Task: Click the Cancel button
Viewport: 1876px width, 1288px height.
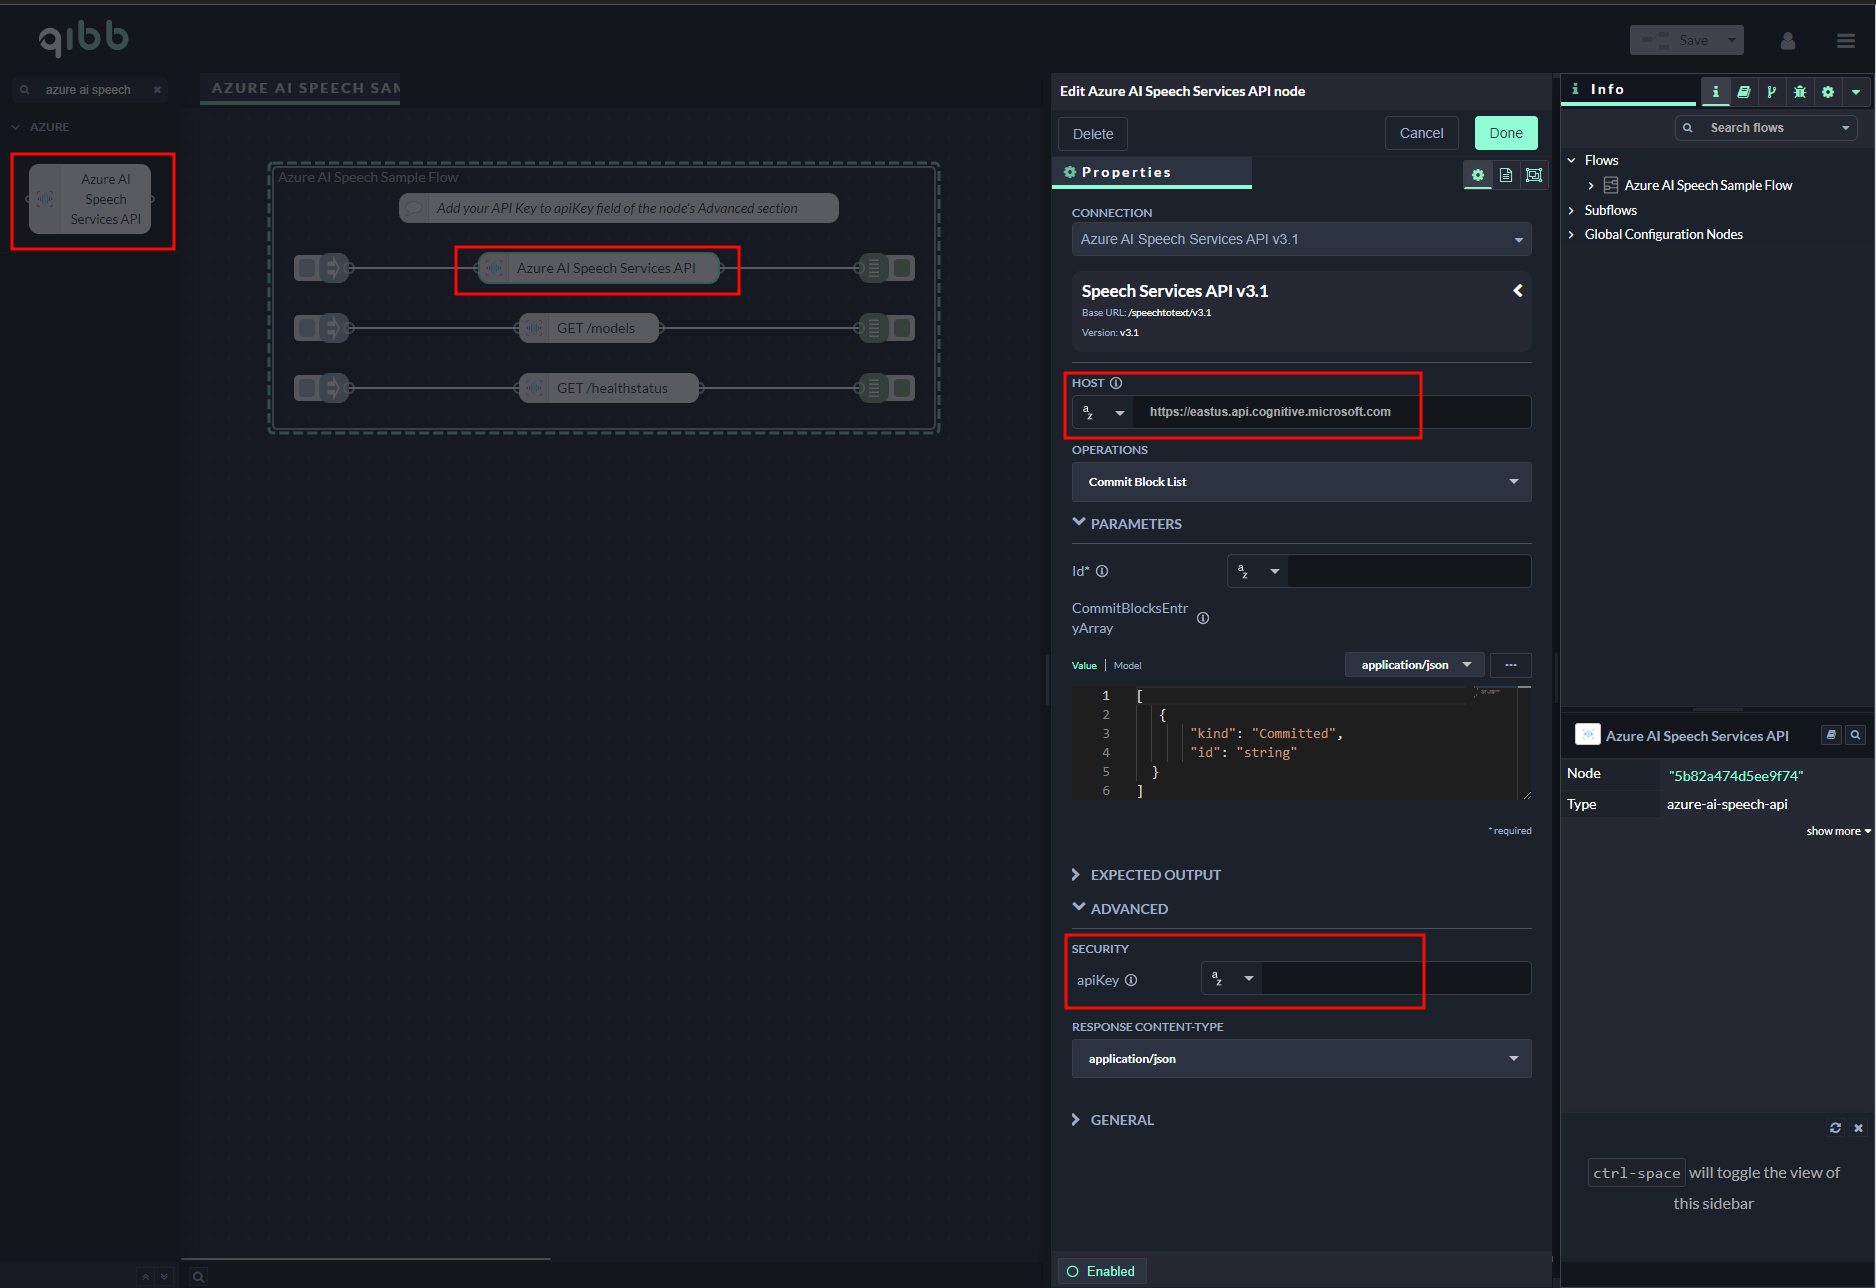Action: tap(1421, 134)
